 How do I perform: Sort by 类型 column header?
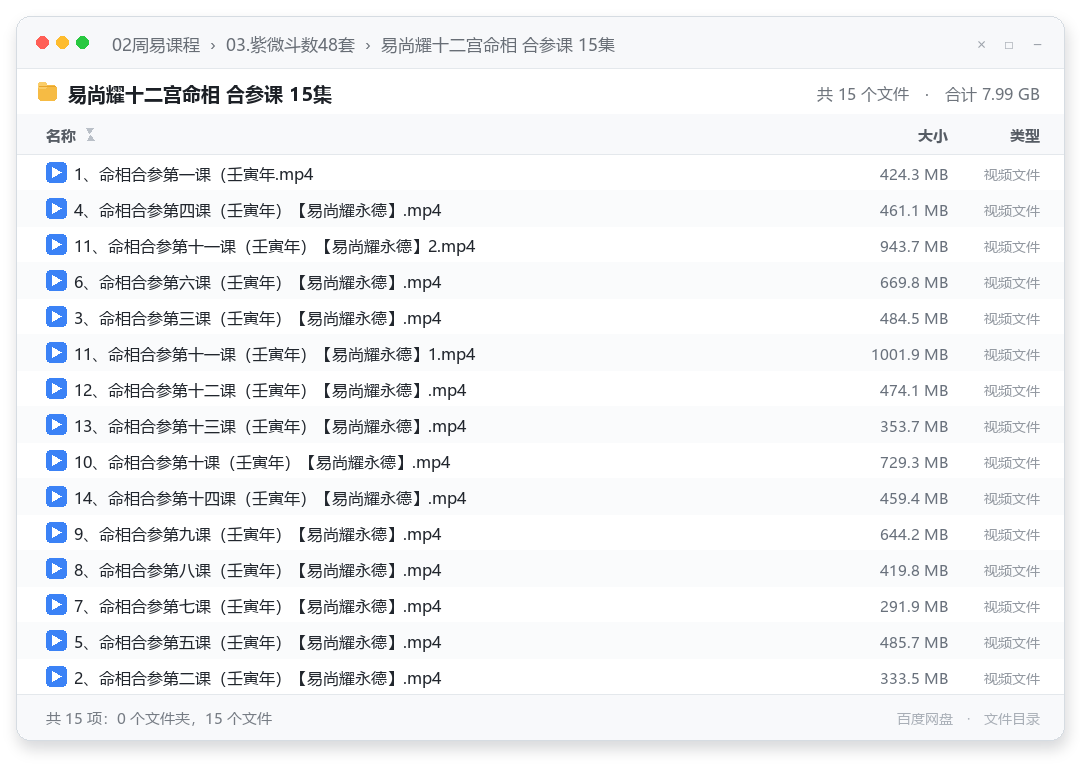[x=1025, y=136]
